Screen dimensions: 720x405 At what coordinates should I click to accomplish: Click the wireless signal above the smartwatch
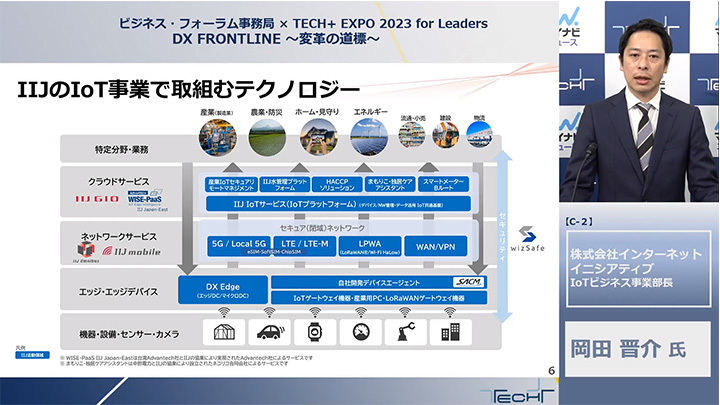315,312
